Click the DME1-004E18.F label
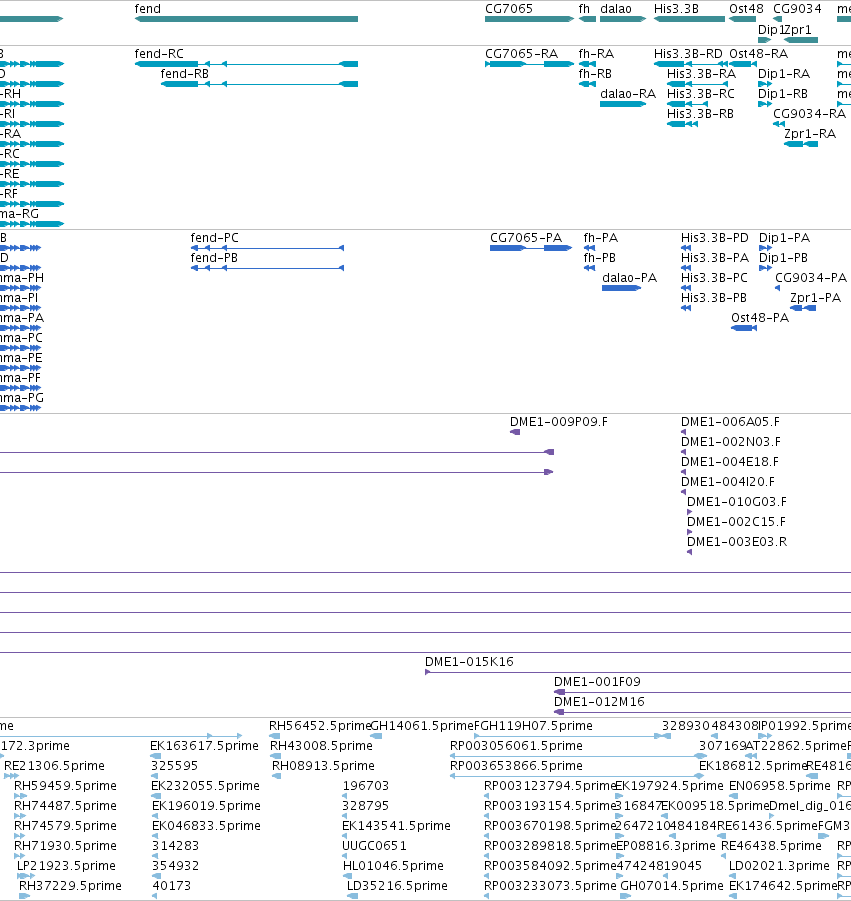 730,462
